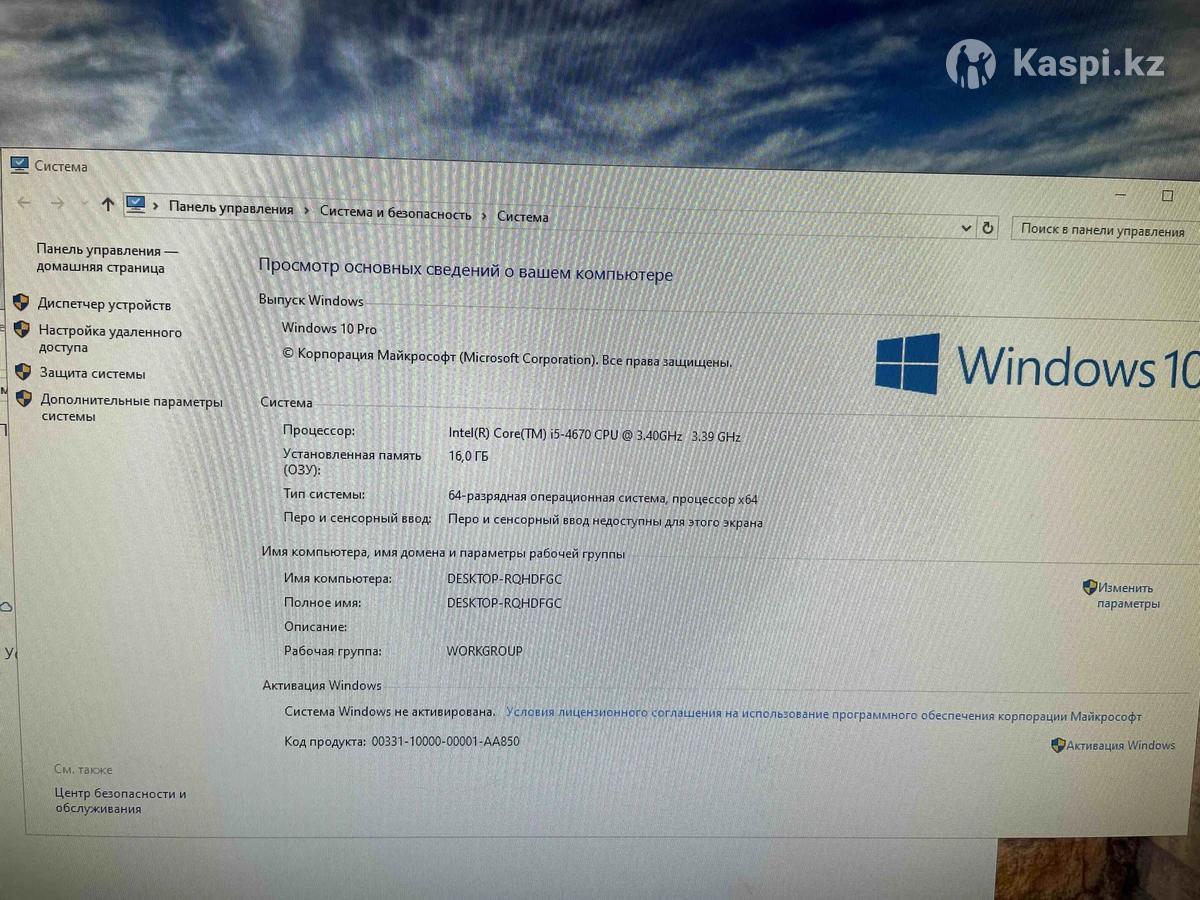Go up one level with up arrow

107,204
